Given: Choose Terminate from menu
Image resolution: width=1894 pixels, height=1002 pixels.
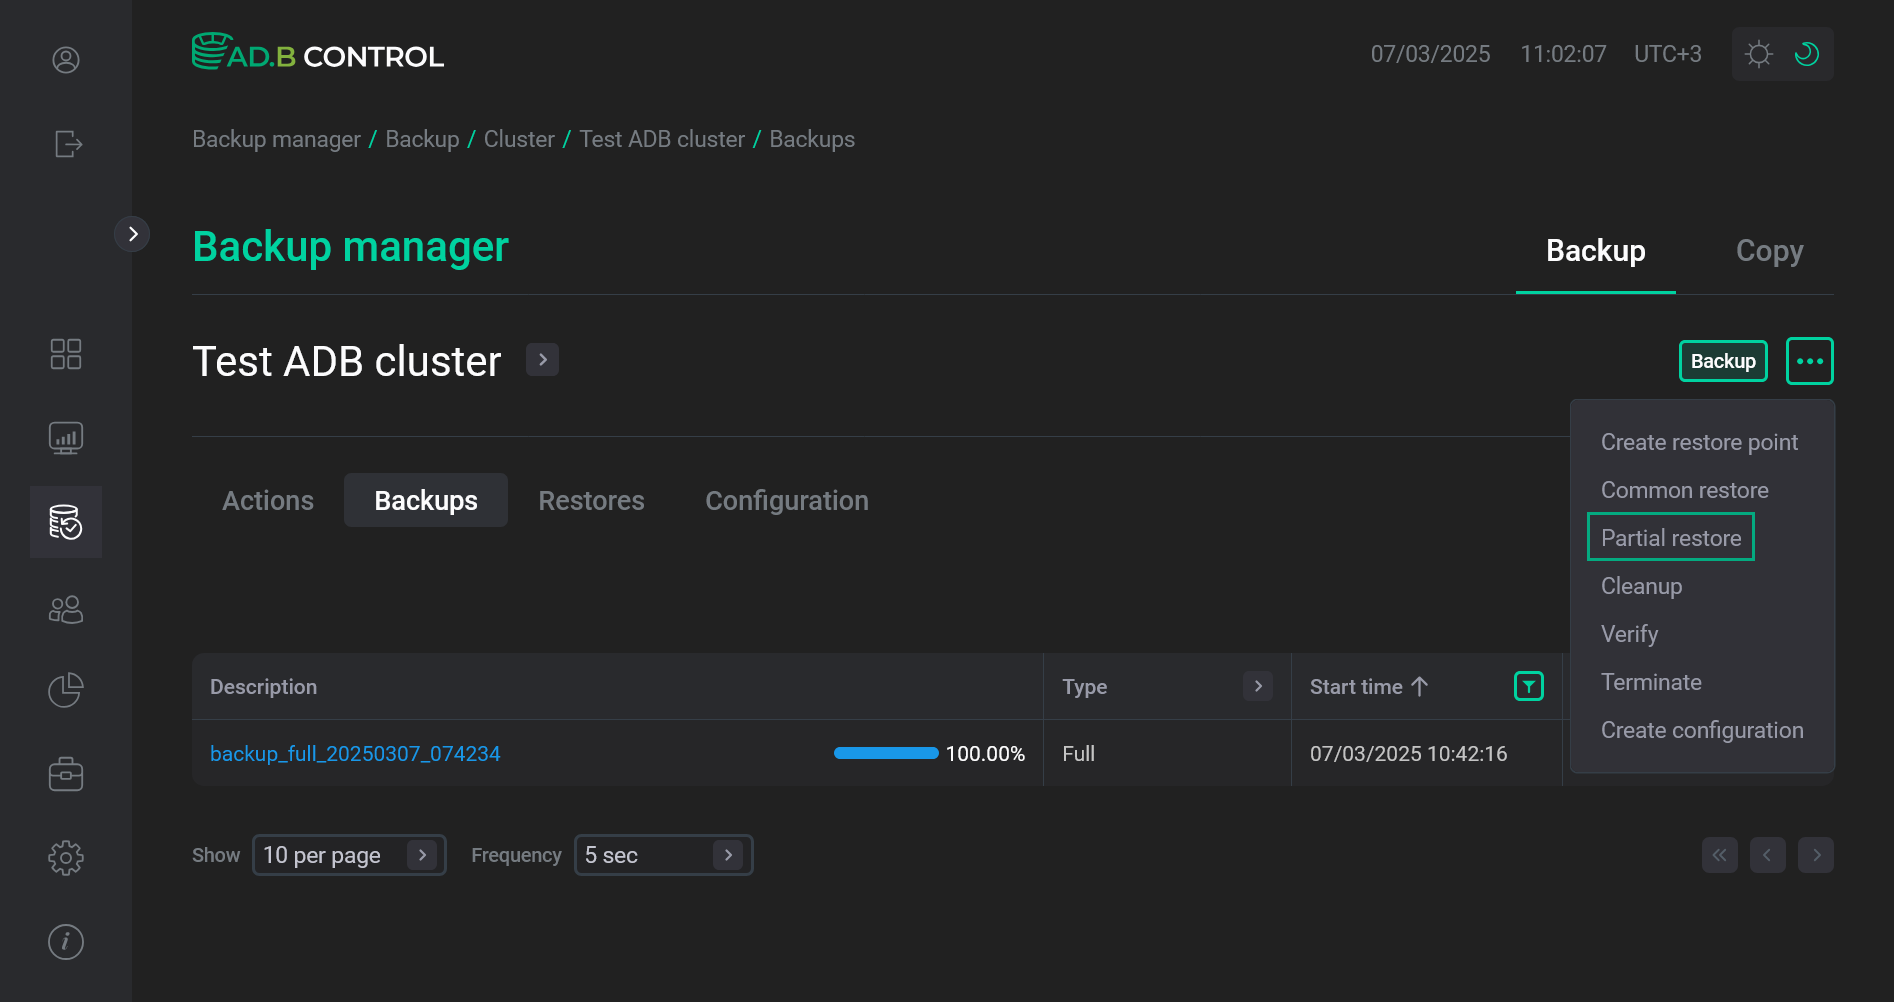Looking at the screenshot, I should click(x=1651, y=682).
